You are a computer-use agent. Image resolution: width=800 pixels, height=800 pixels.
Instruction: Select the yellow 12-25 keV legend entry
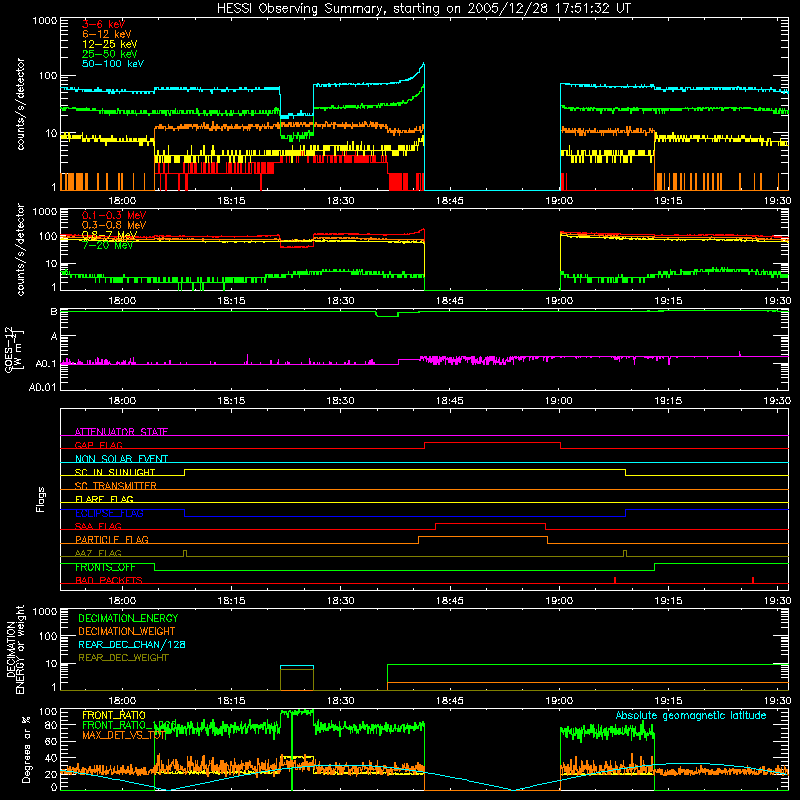click(x=110, y=44)
